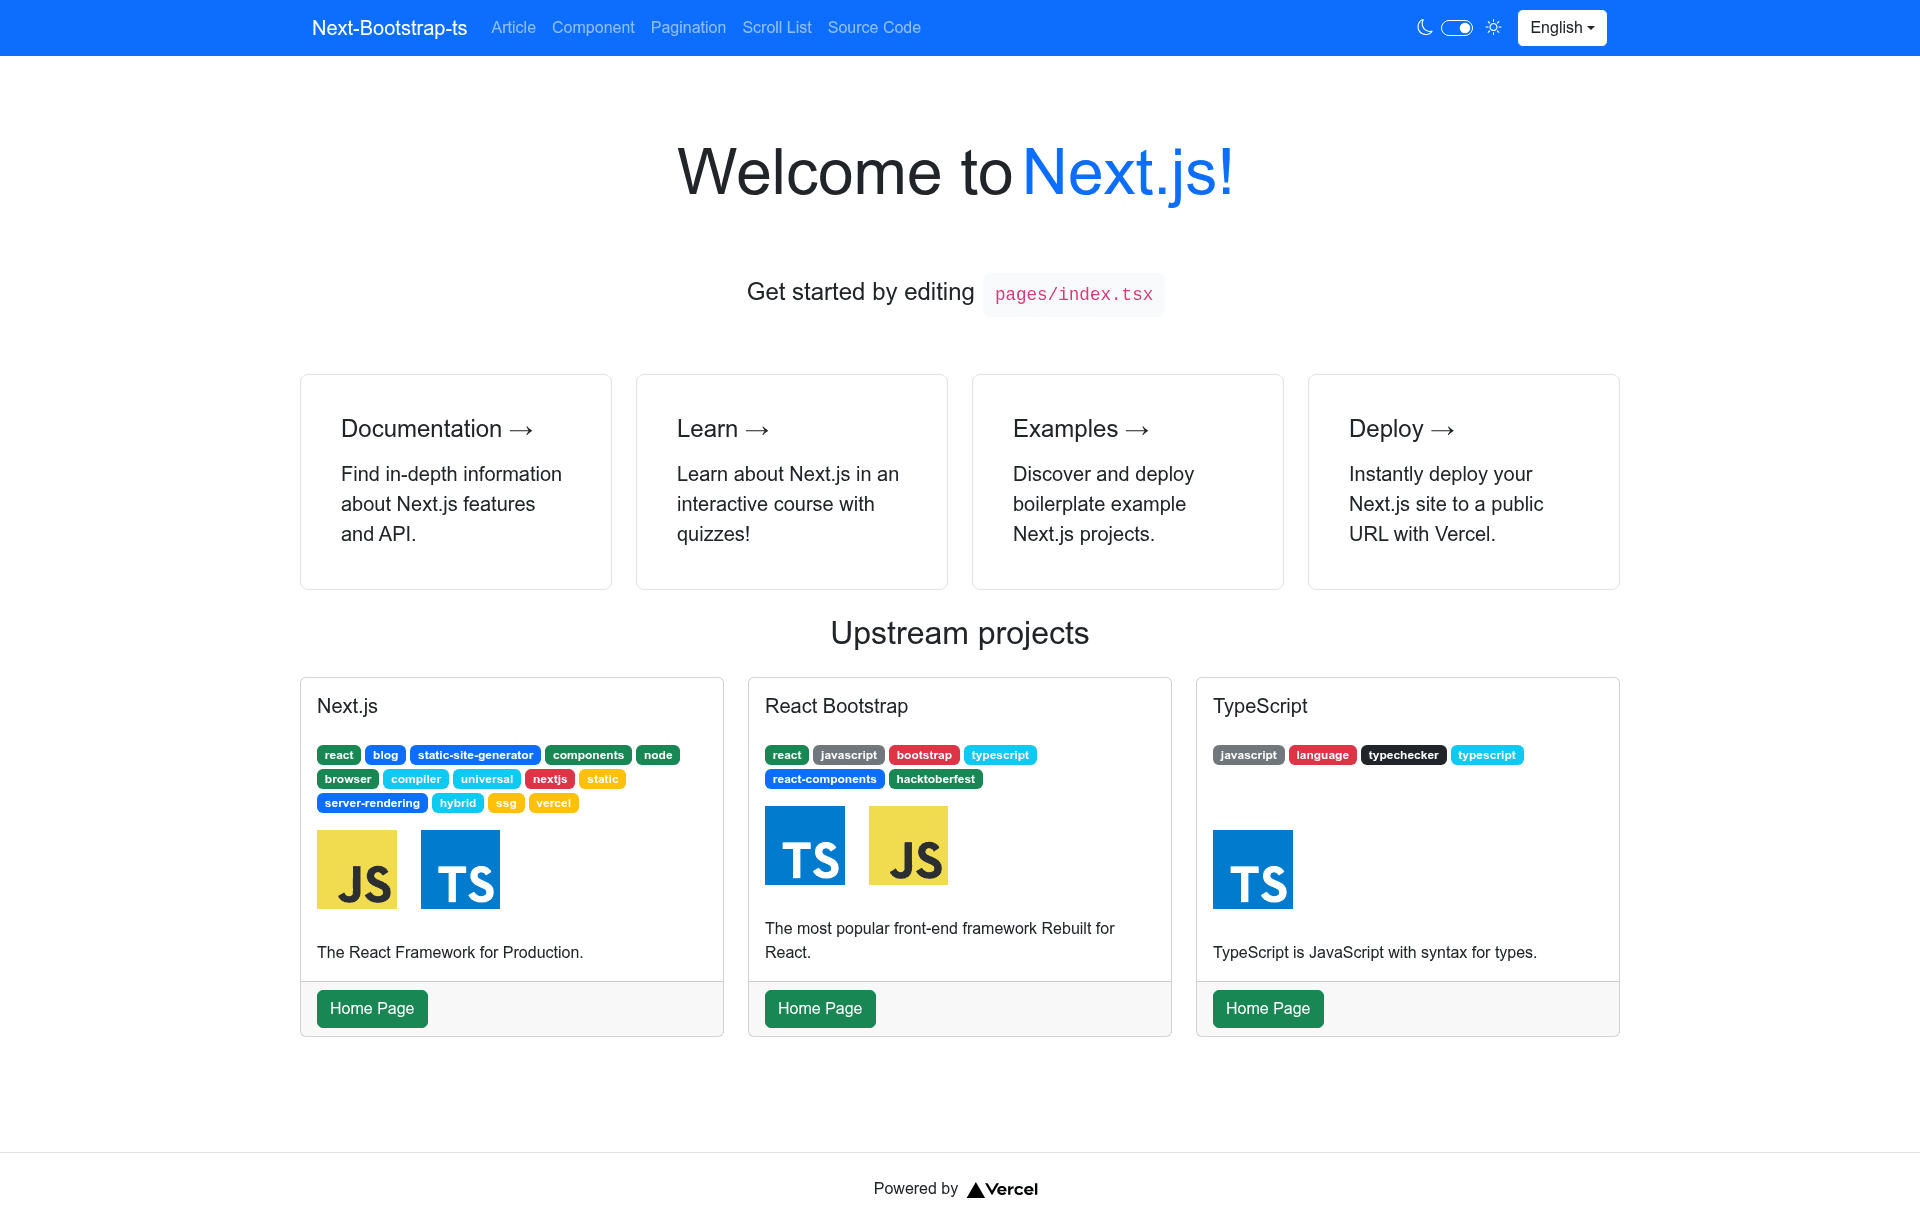Click the blog tag in Next.js card
This screenshot has width=1920, height=1225.
[x=385, y=755]
